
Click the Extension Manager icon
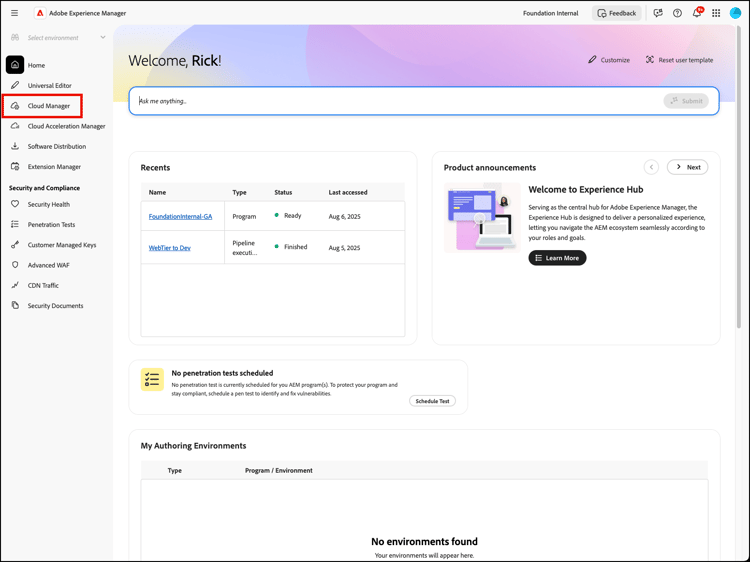15,166
